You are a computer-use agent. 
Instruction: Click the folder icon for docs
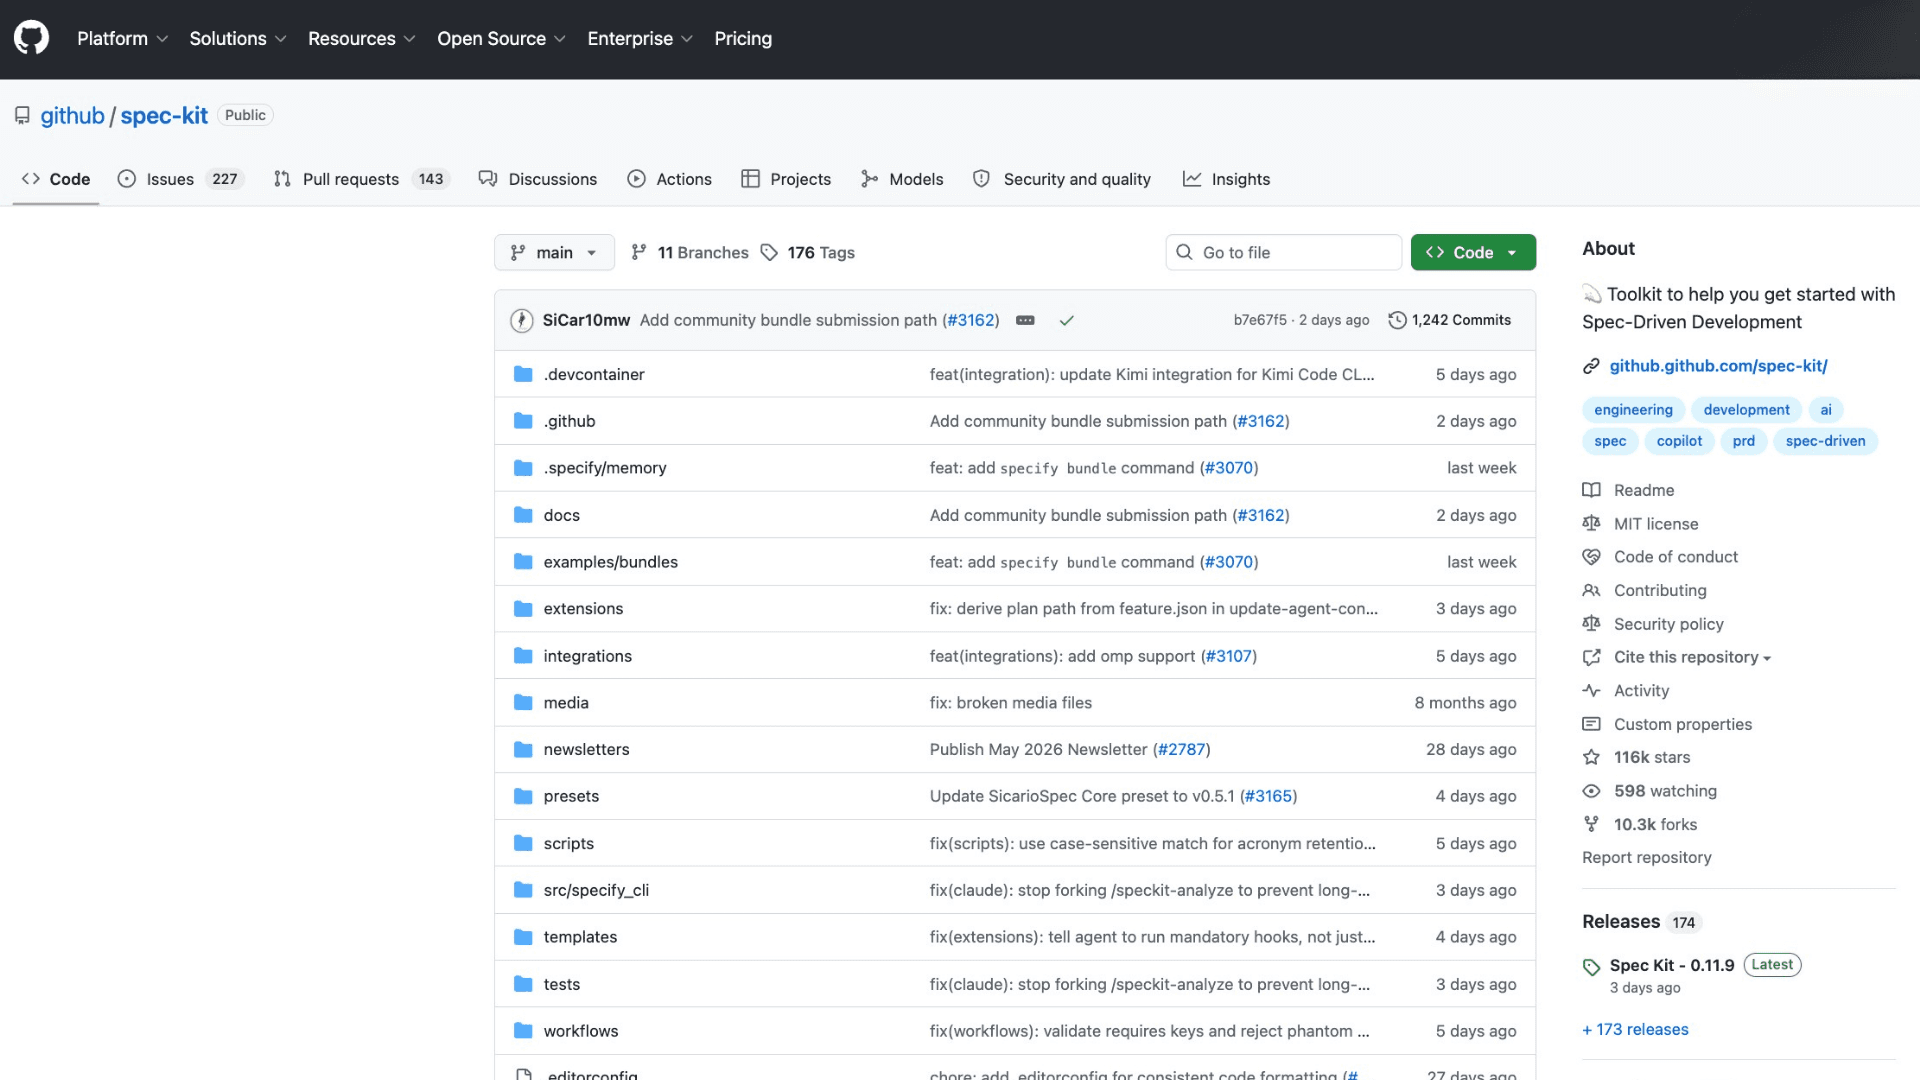pos(523,515)
